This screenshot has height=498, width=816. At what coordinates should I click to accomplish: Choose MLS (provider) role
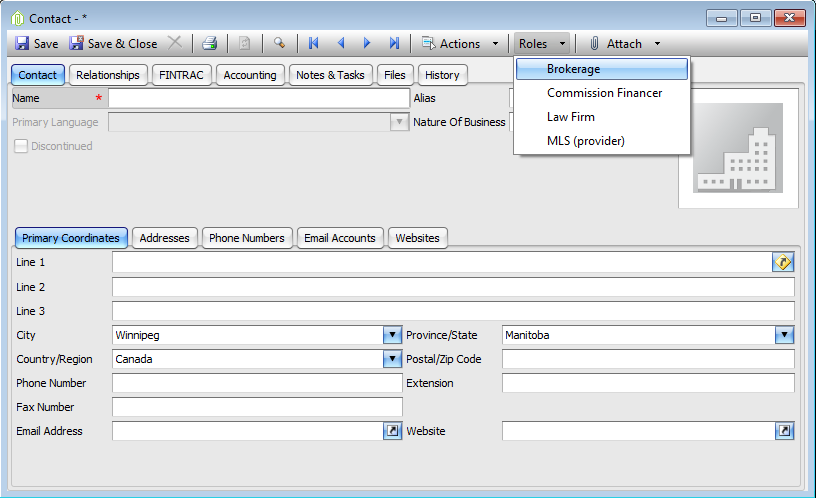(602, 141)
